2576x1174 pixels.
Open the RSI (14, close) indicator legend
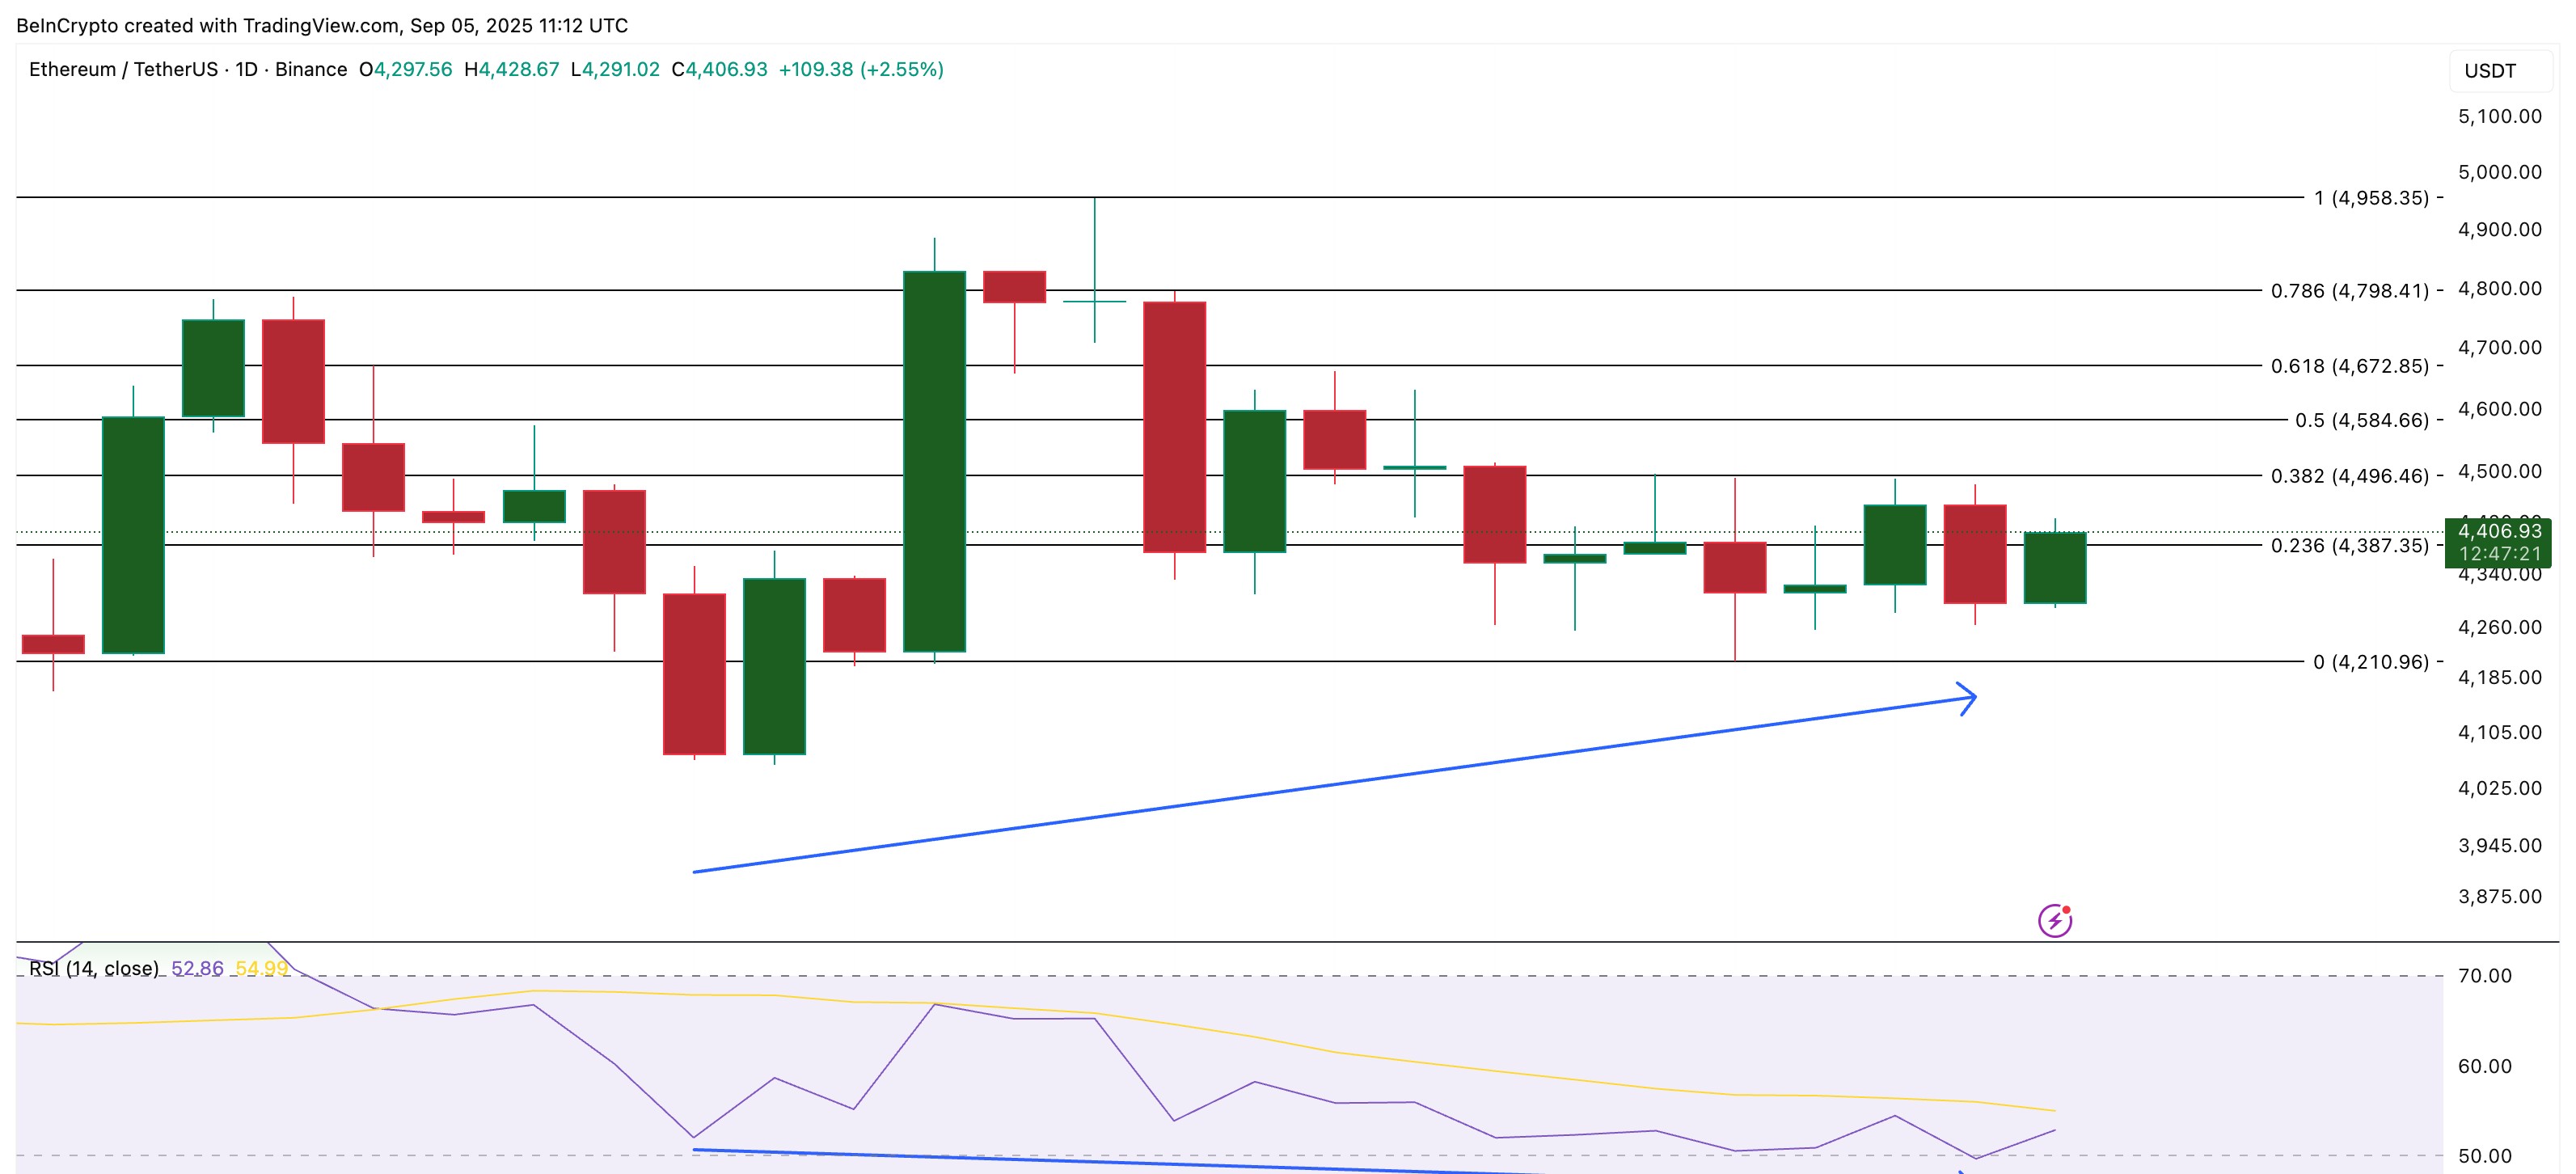(x=94, y=968)
